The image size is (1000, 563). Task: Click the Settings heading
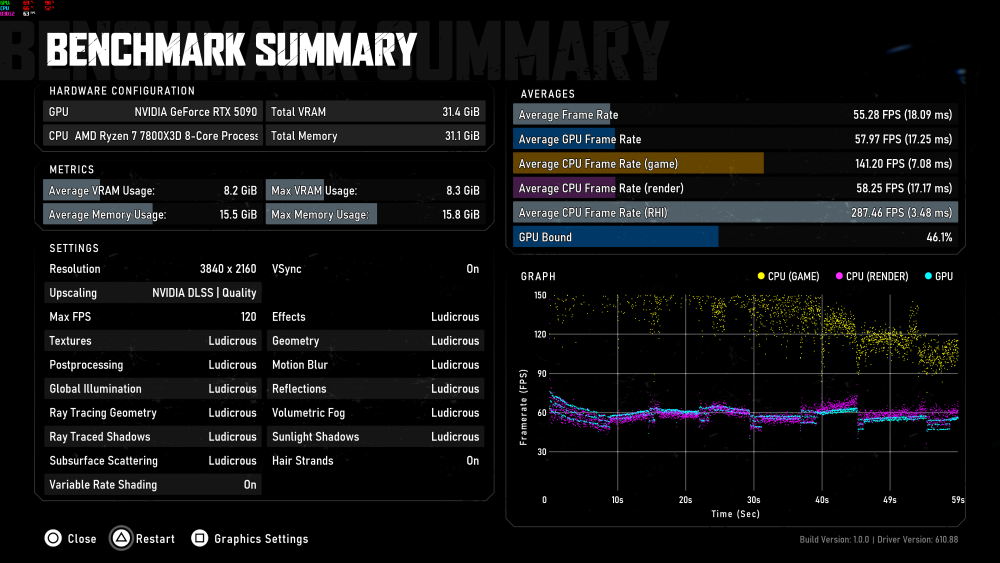coord(74,248)
